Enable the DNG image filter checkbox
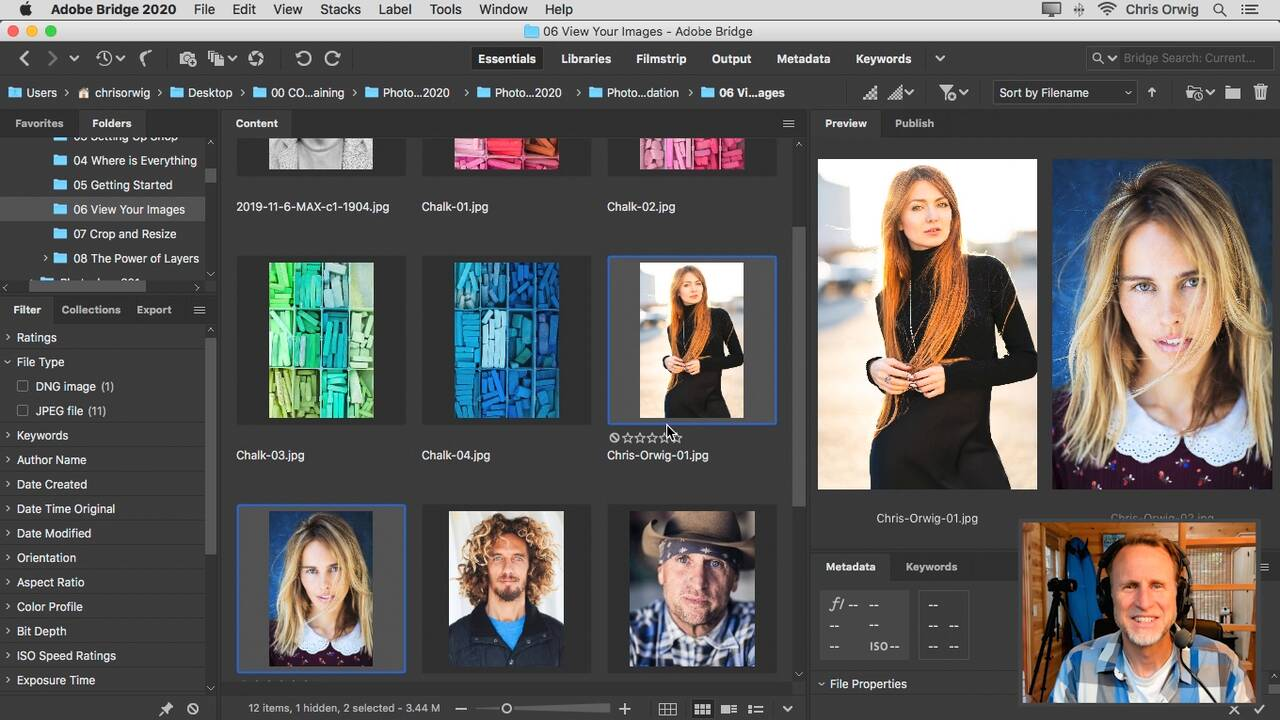The image size is (1280, 720). [22, 386]
